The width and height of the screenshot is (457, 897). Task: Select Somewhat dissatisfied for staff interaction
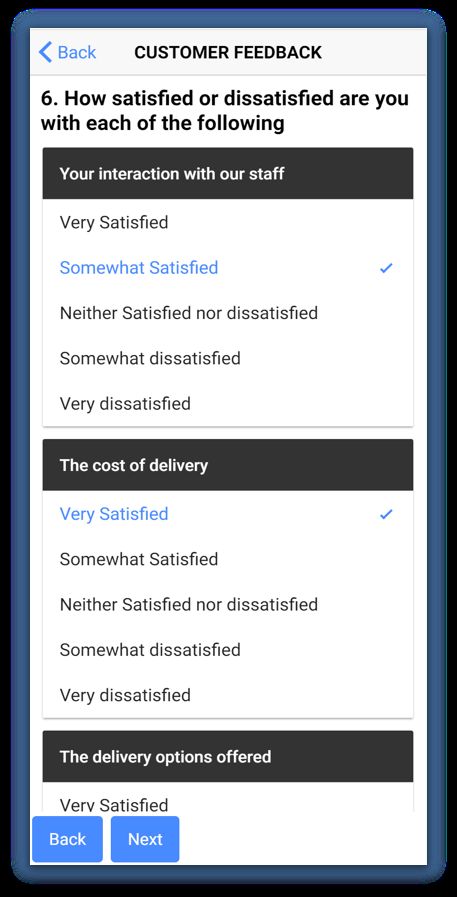pyautogui.click(x=228, y=358)
